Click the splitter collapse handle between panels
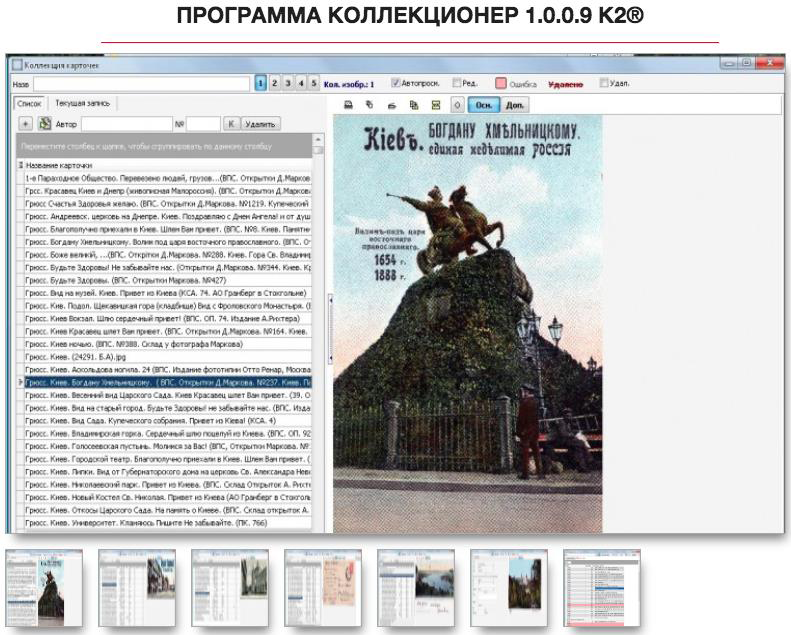The width and height of the screenshot is (791, 635). (330, 329)
